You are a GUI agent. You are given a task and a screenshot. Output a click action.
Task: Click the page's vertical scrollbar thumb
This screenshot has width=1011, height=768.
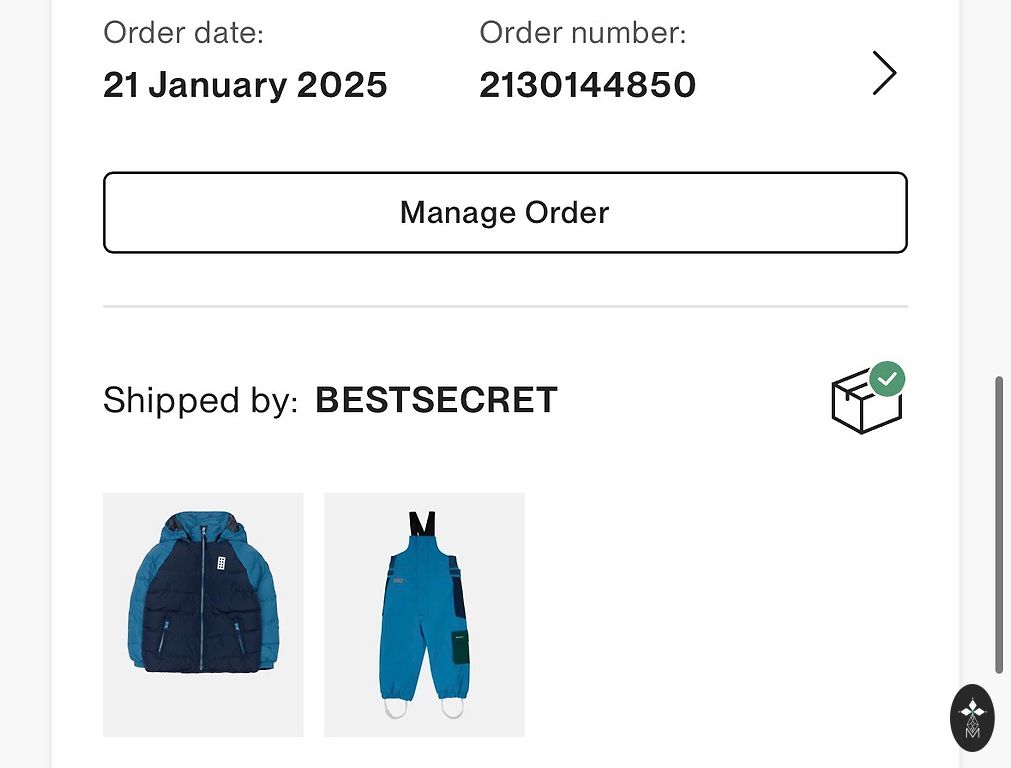[998, 525]
